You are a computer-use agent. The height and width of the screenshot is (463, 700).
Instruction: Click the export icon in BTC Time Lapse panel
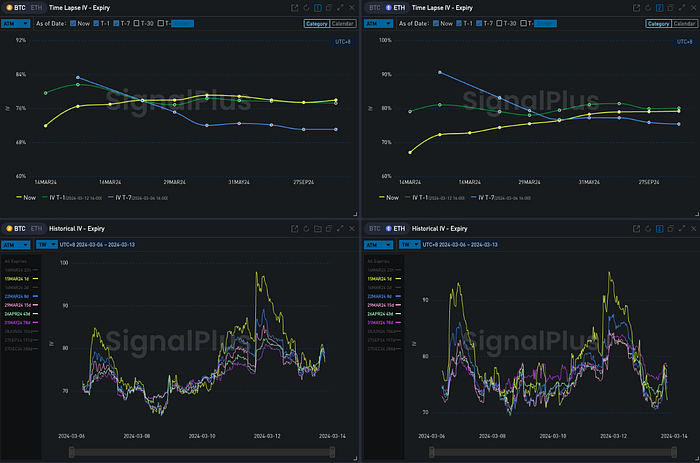[x=294, y=7]
